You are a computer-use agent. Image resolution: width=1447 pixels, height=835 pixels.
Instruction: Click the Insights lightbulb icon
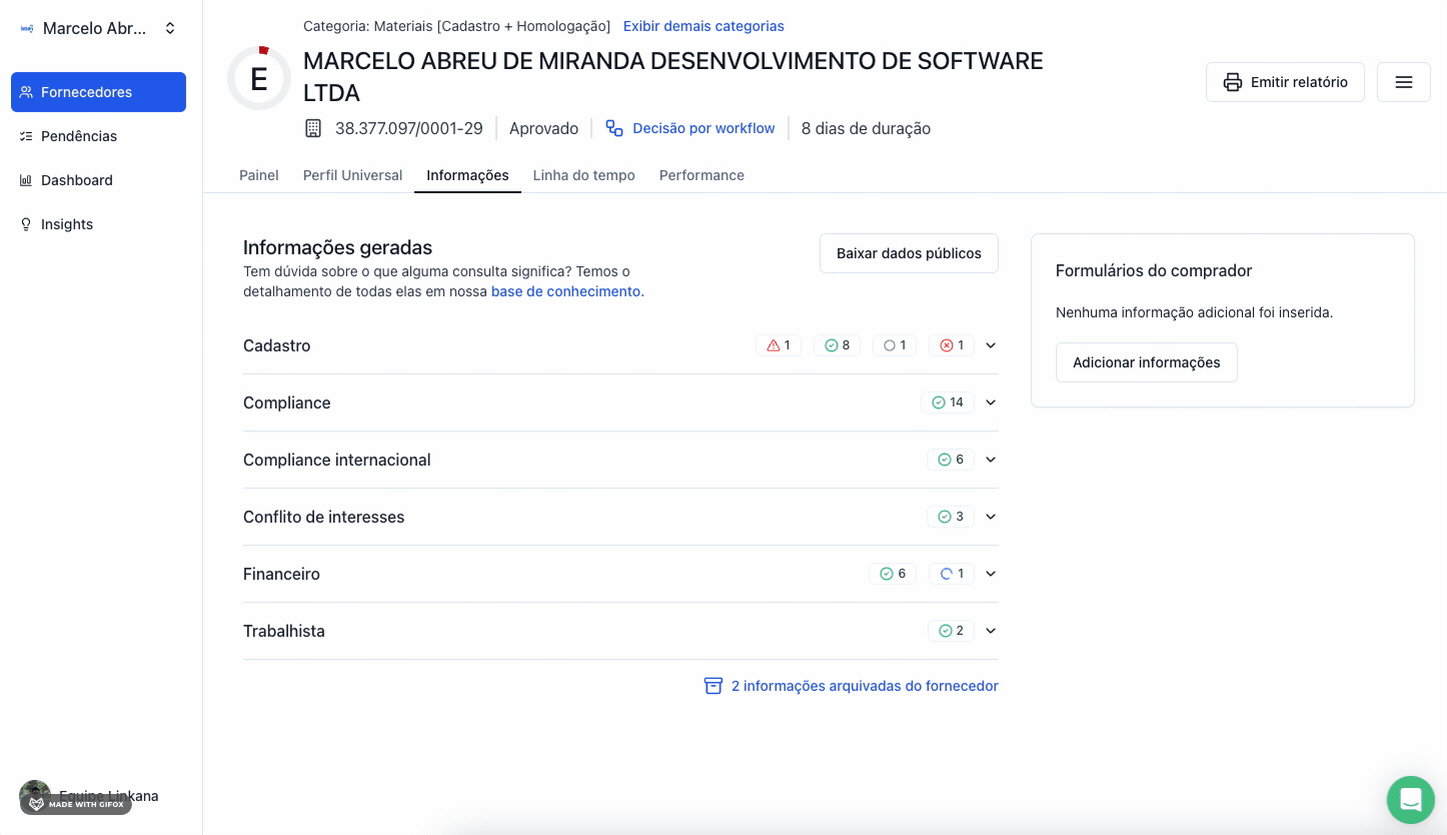(26, 224)
